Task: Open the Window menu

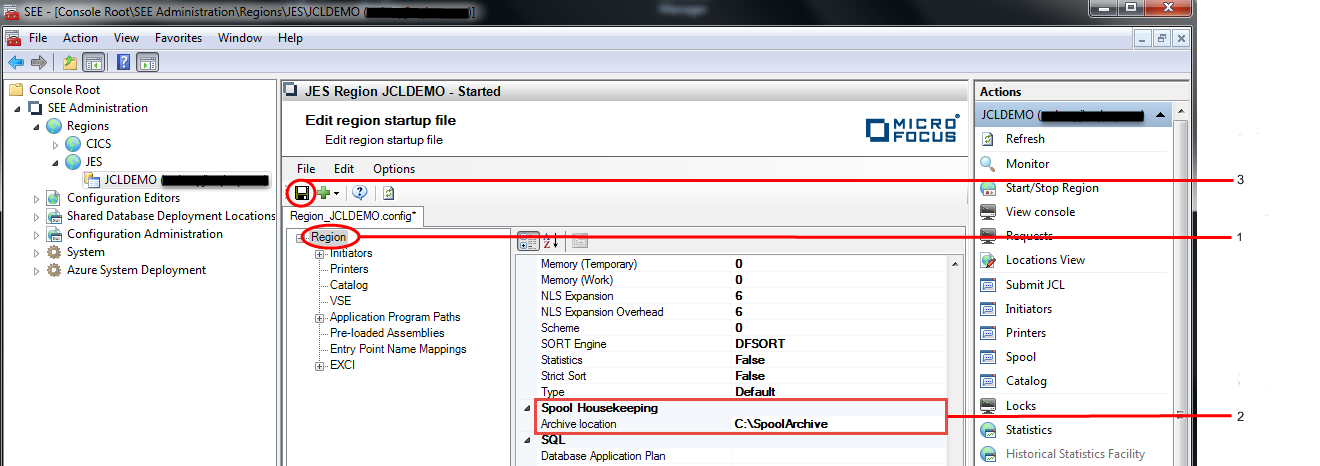Action: [x=239, y=38]
